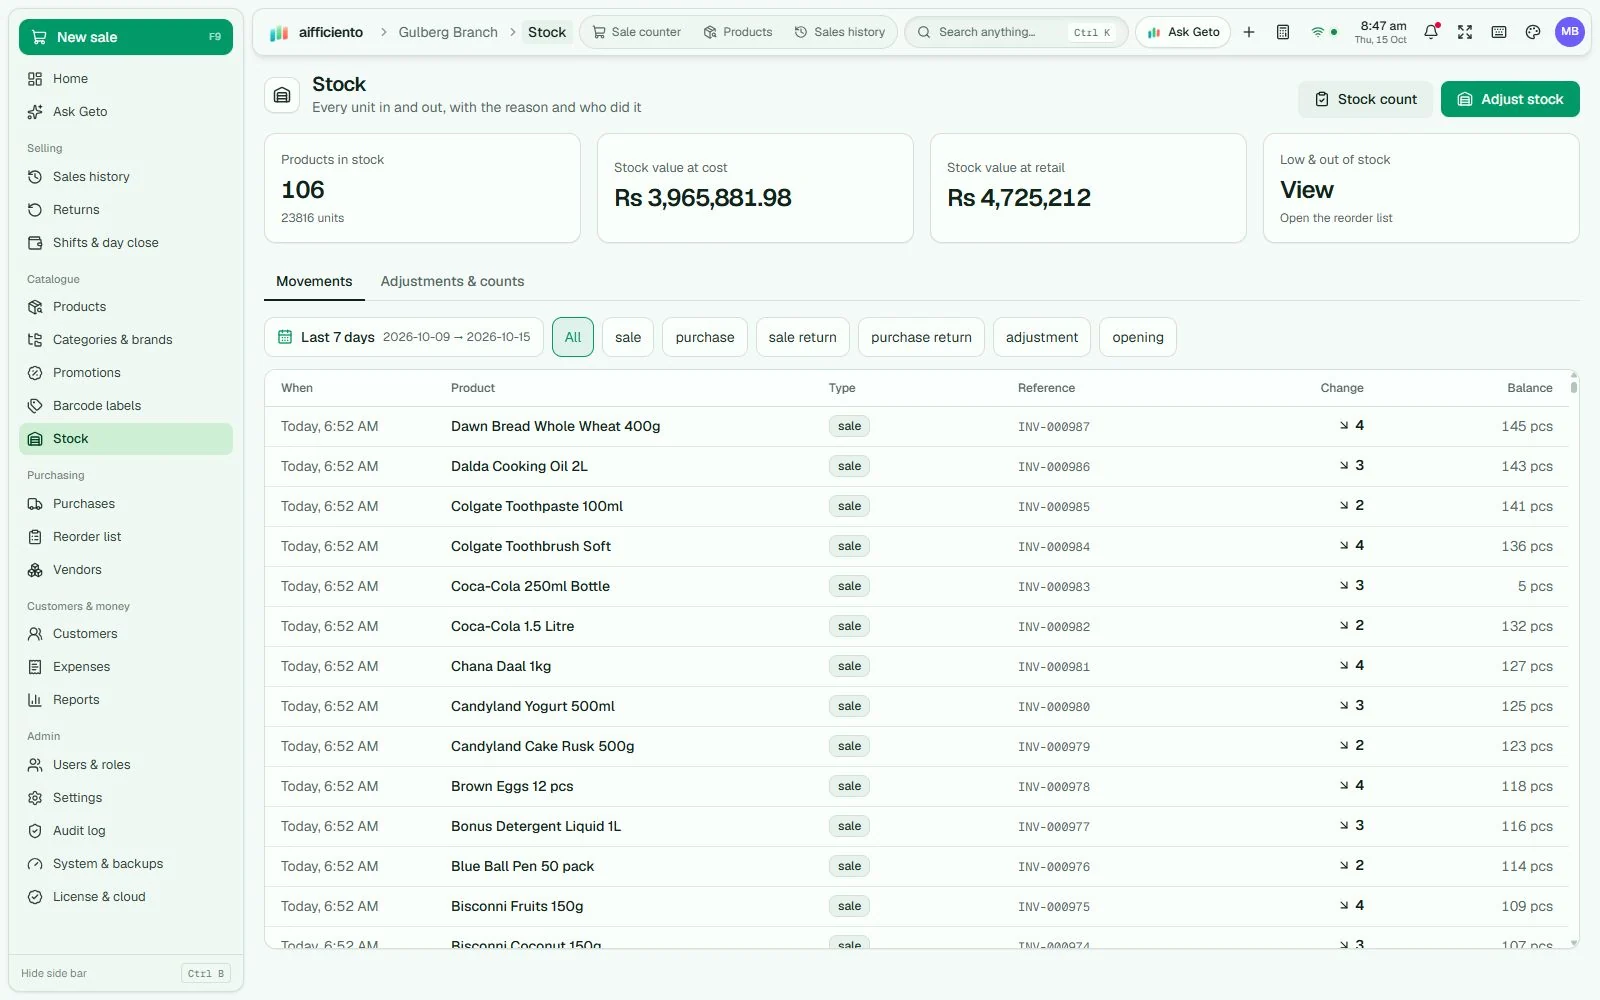The height and width of the screenshot is (1000, 1600).
Task: Open notifications bell icon
Action: click(1431, 32)
